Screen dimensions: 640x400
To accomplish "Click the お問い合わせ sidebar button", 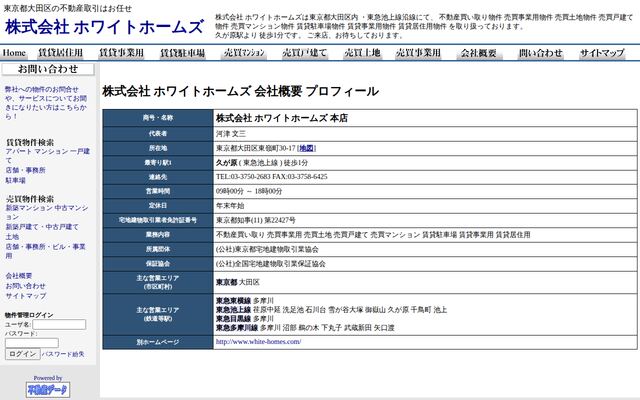I will point(48,69).
